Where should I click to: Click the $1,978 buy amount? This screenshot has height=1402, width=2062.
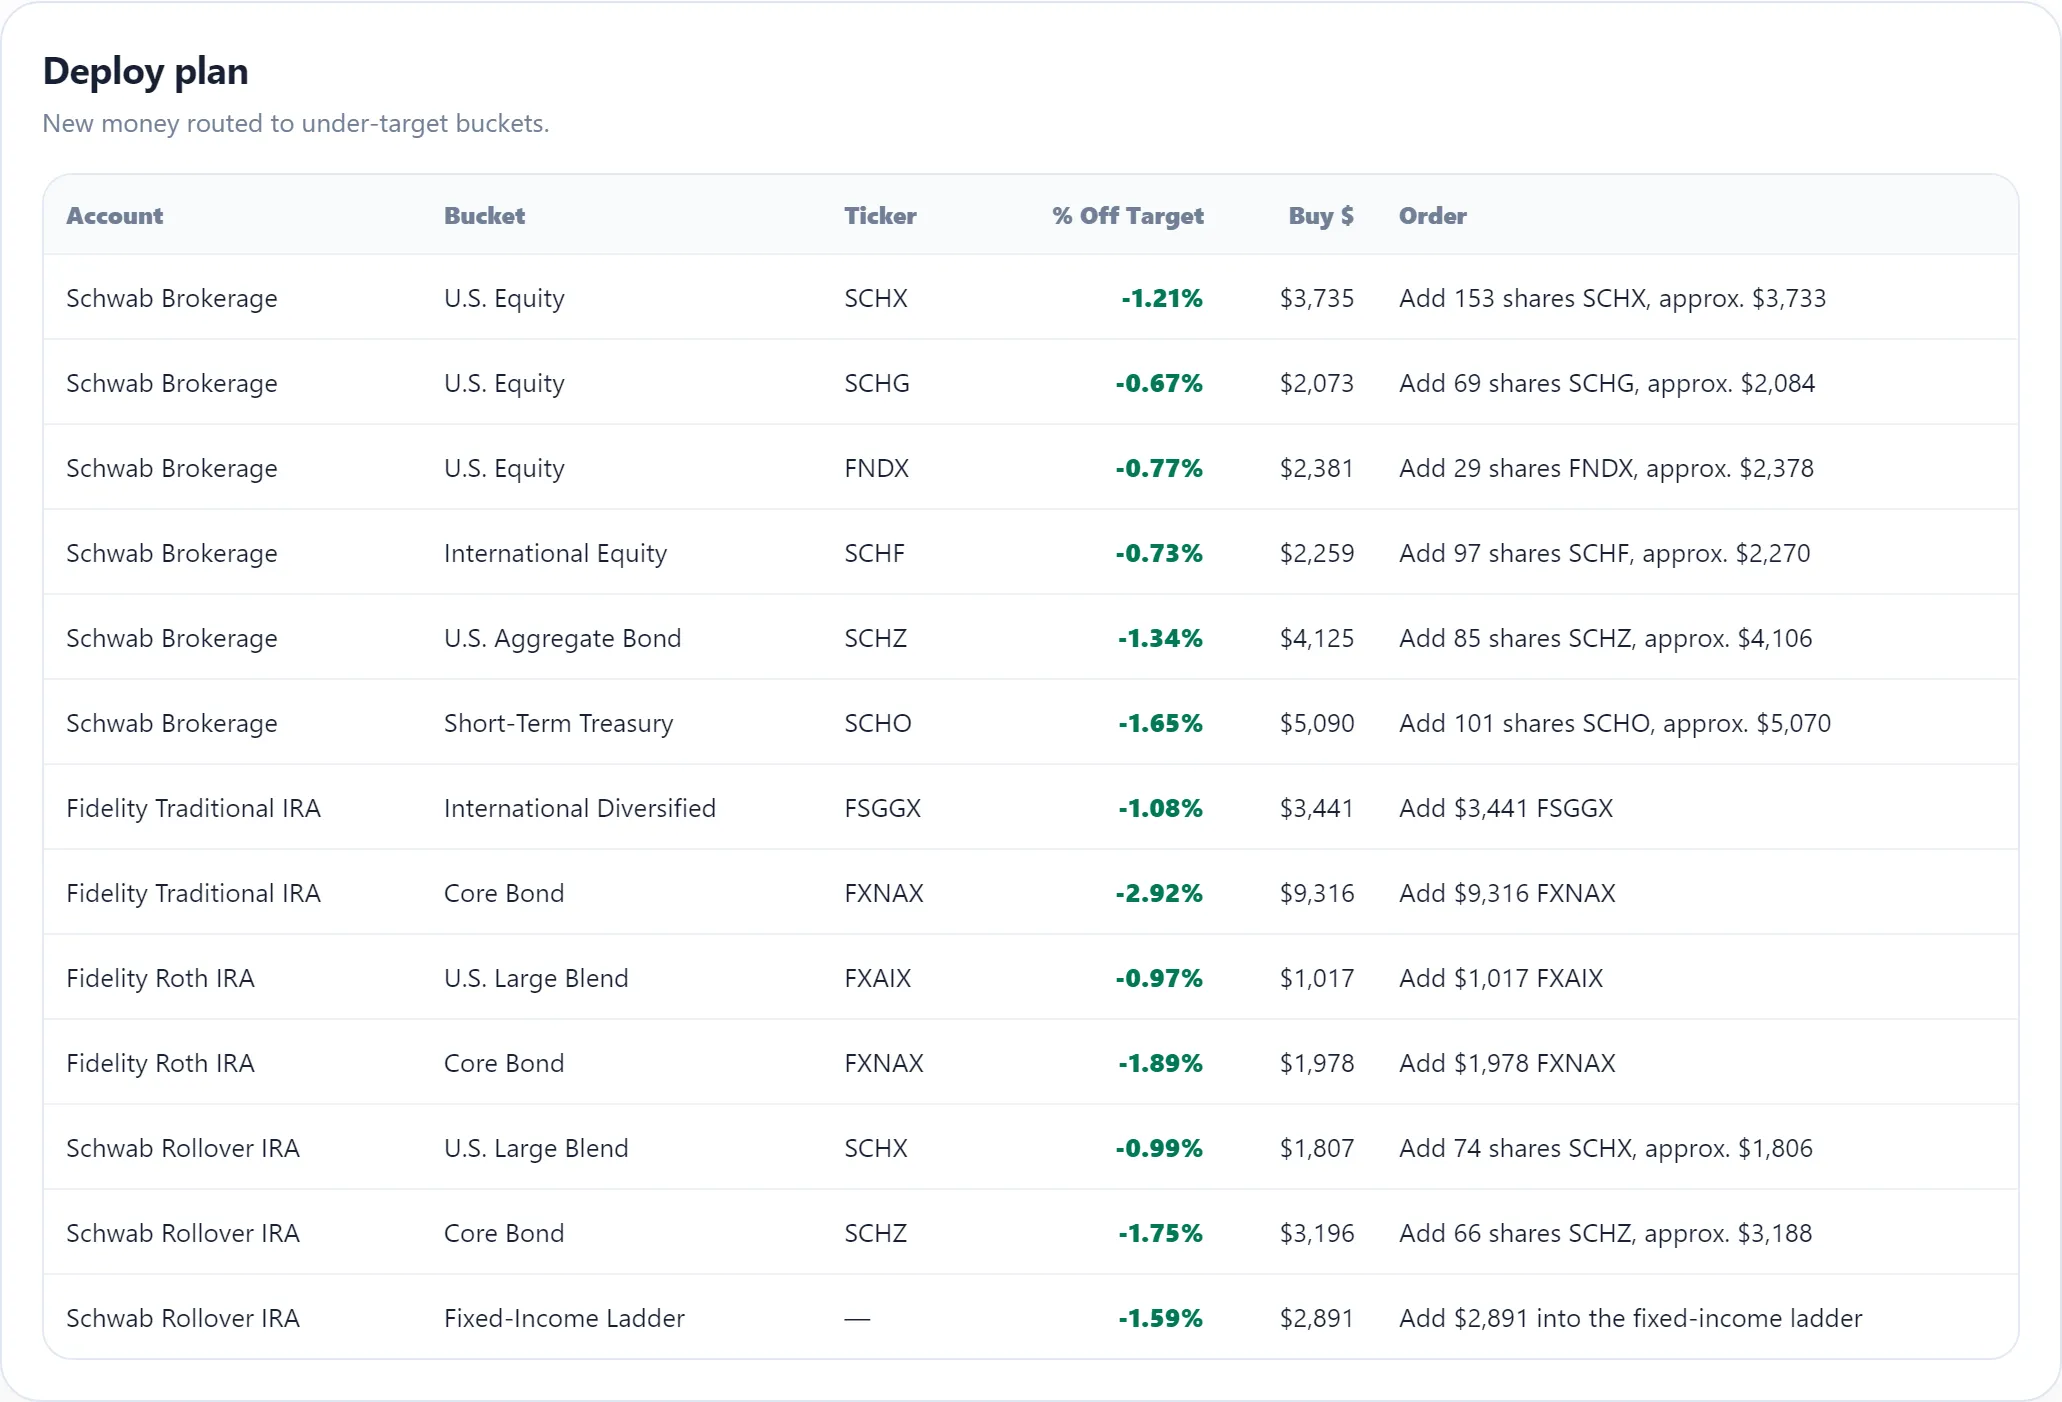pos(1317,1063)
